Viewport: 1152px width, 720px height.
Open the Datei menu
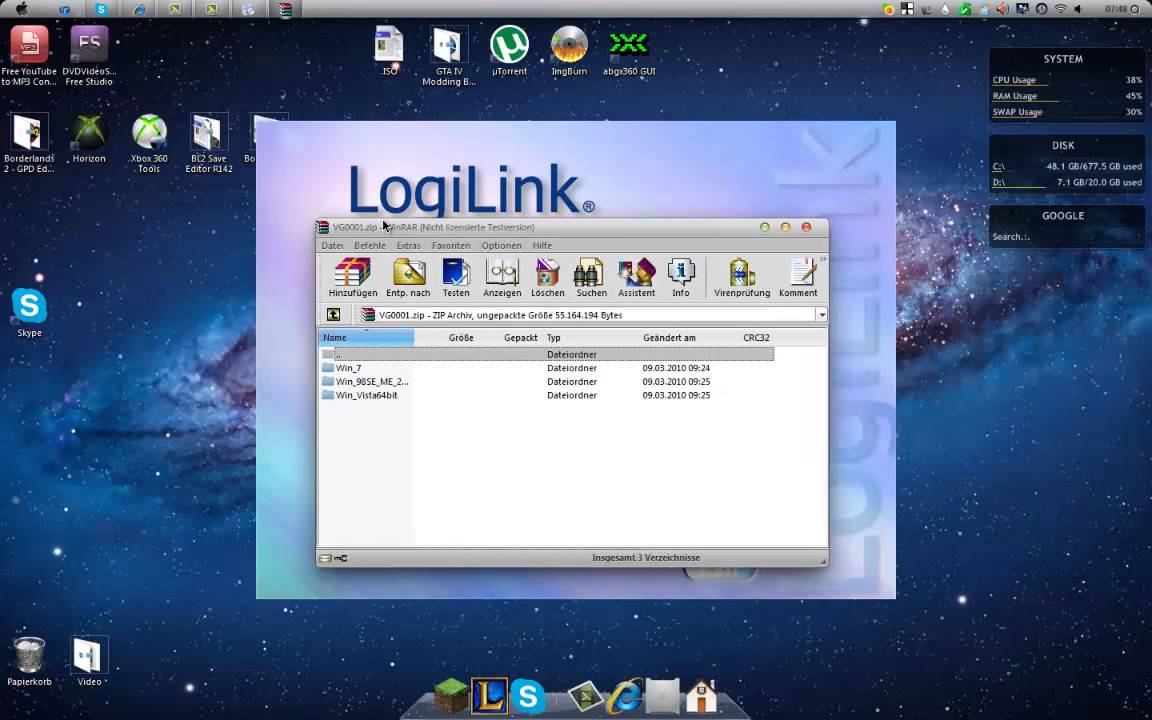[332, 245]
